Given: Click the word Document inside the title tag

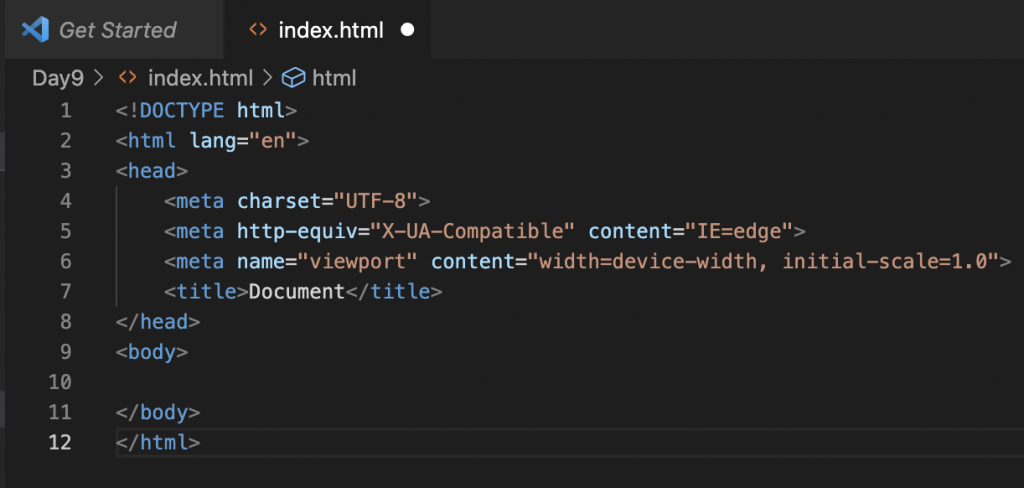Looking at the screenshot, I should tap(296, 292).
